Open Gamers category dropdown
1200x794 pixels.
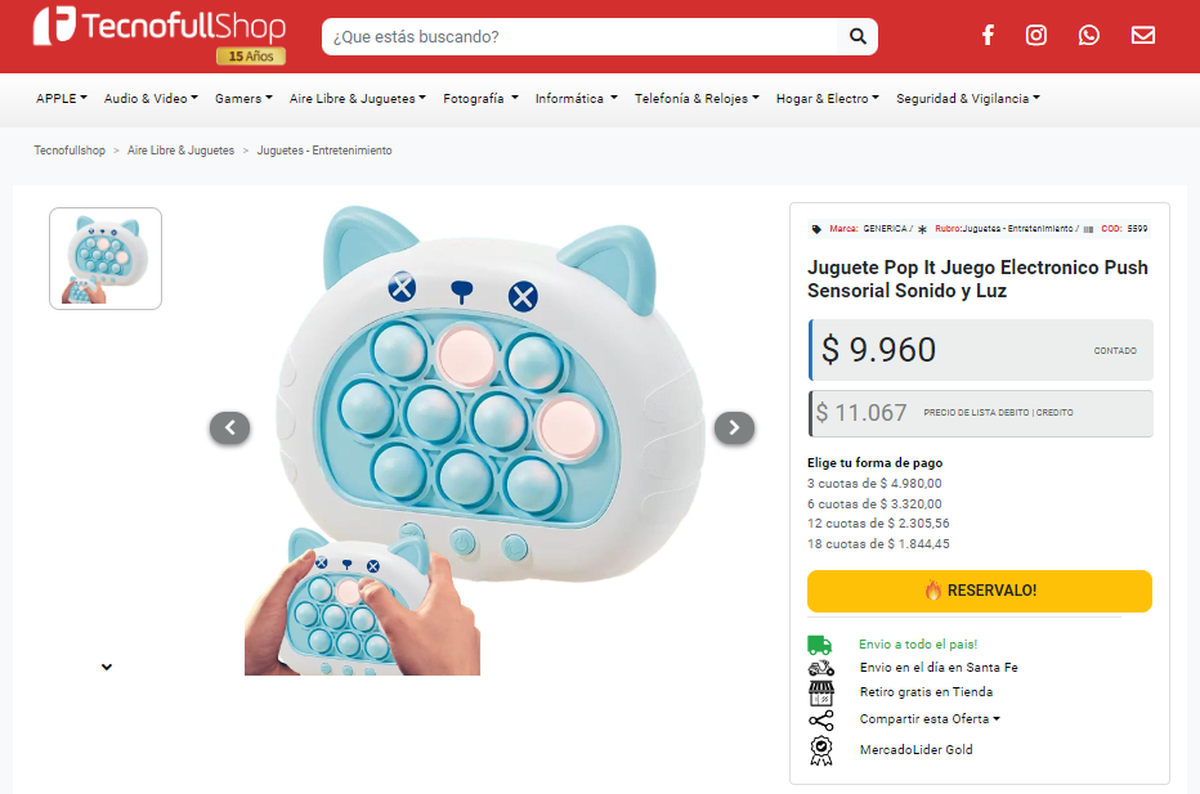244,98
